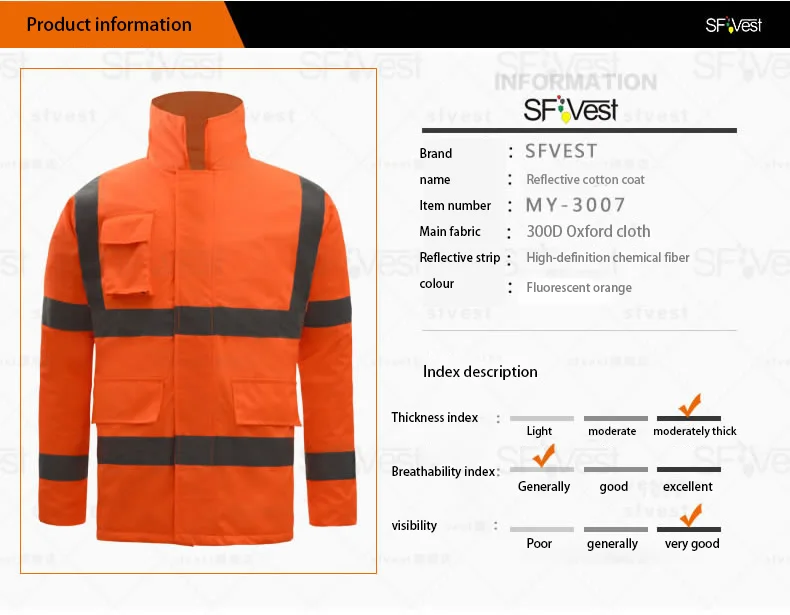
Task: Click the colour field label
Action: (436, 284)
